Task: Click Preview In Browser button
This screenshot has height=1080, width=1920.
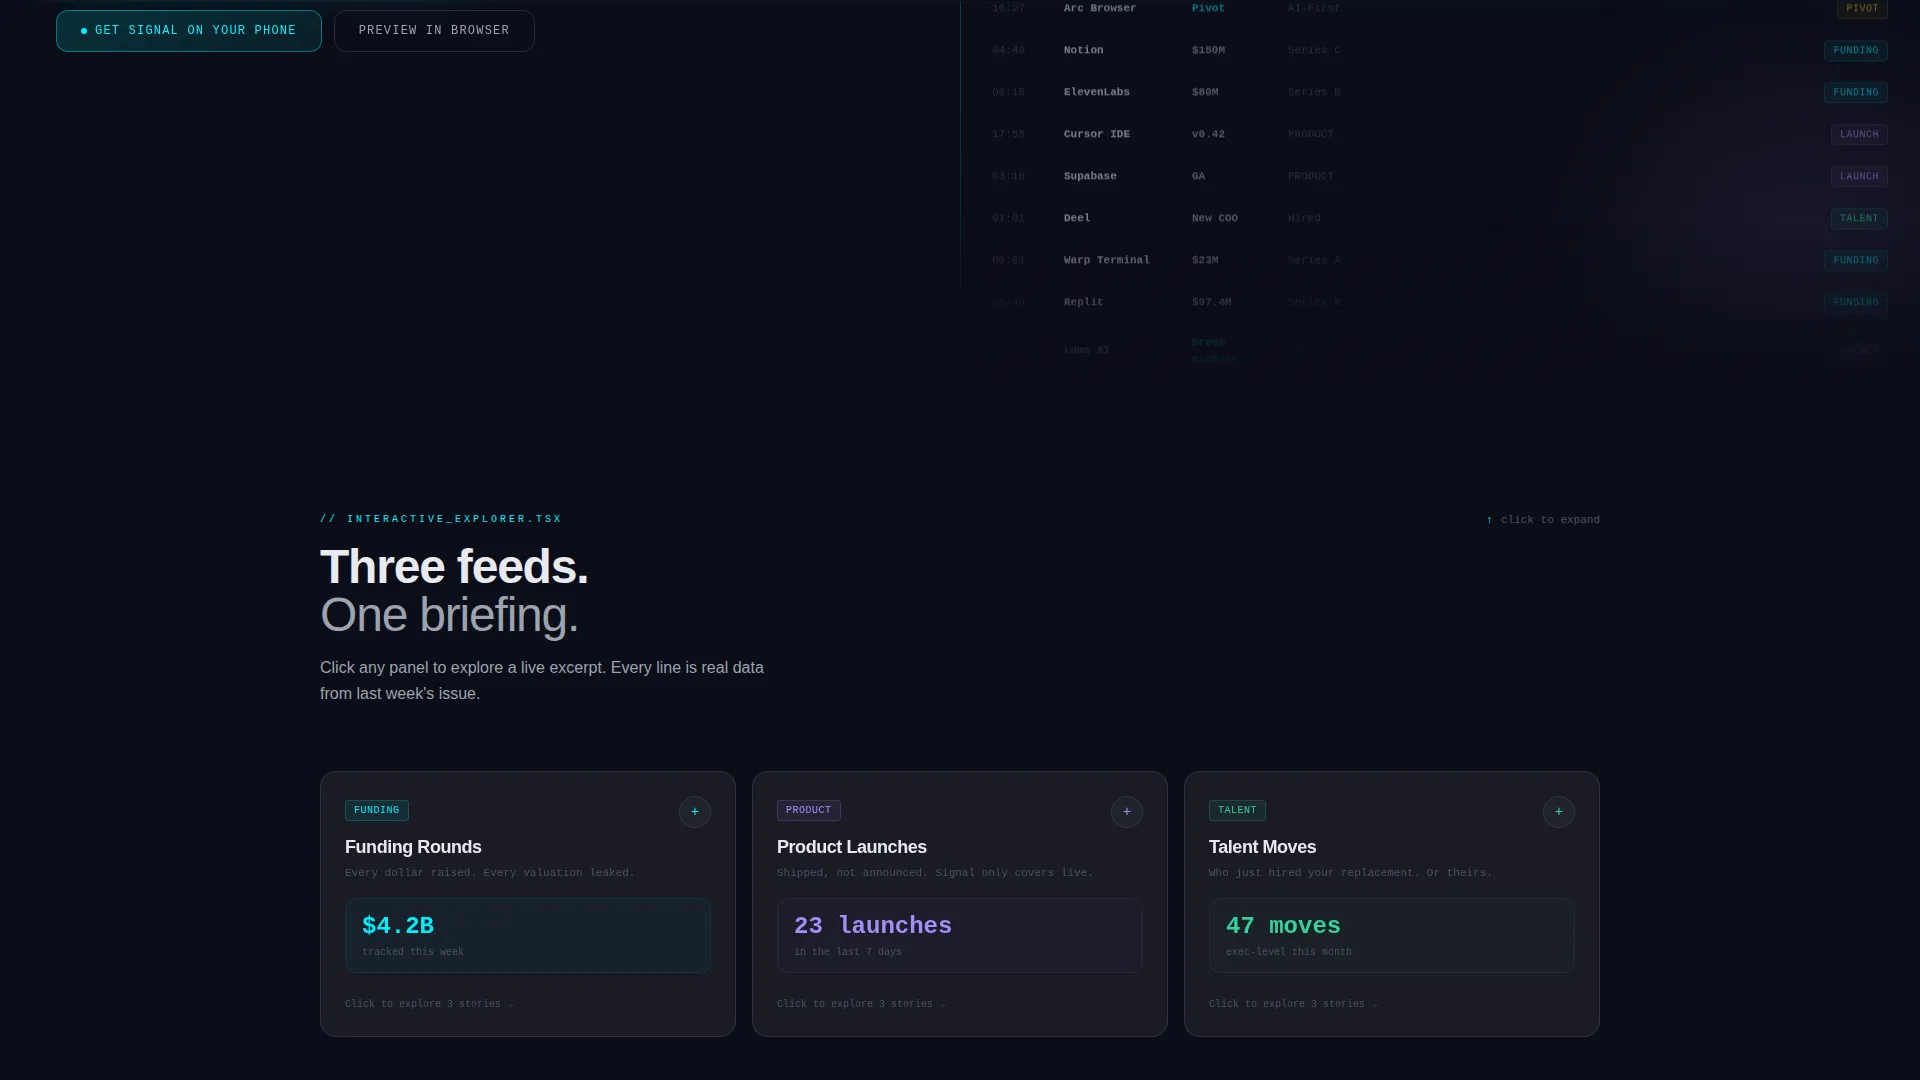Action: pyautogui.click(x=434, y=31)
